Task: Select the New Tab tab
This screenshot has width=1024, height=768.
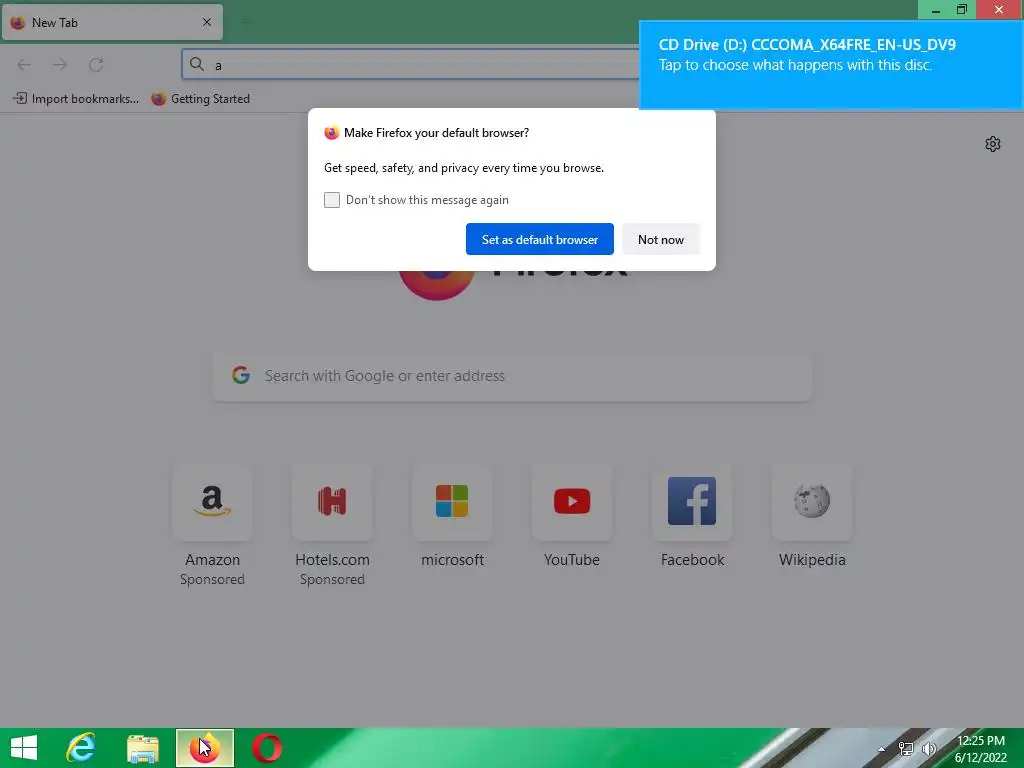Action: pos(112,22)
